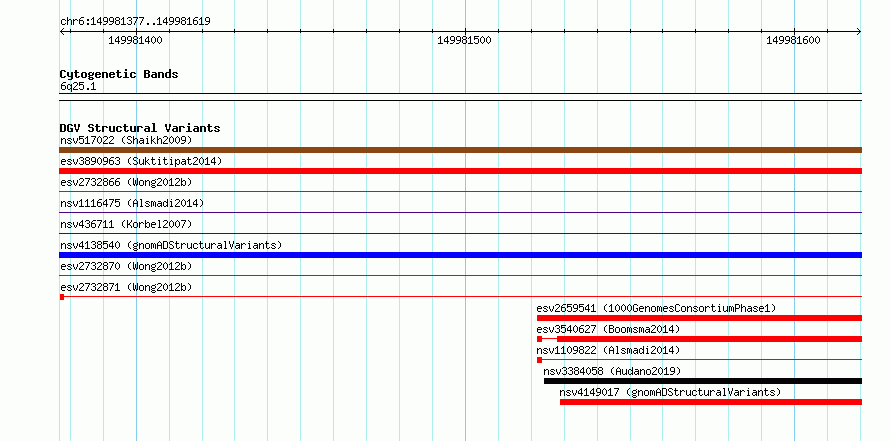Screen dimensions: 890x441
Task: Select esv3540627 (Boomsma2014) label
Action: 608,329
